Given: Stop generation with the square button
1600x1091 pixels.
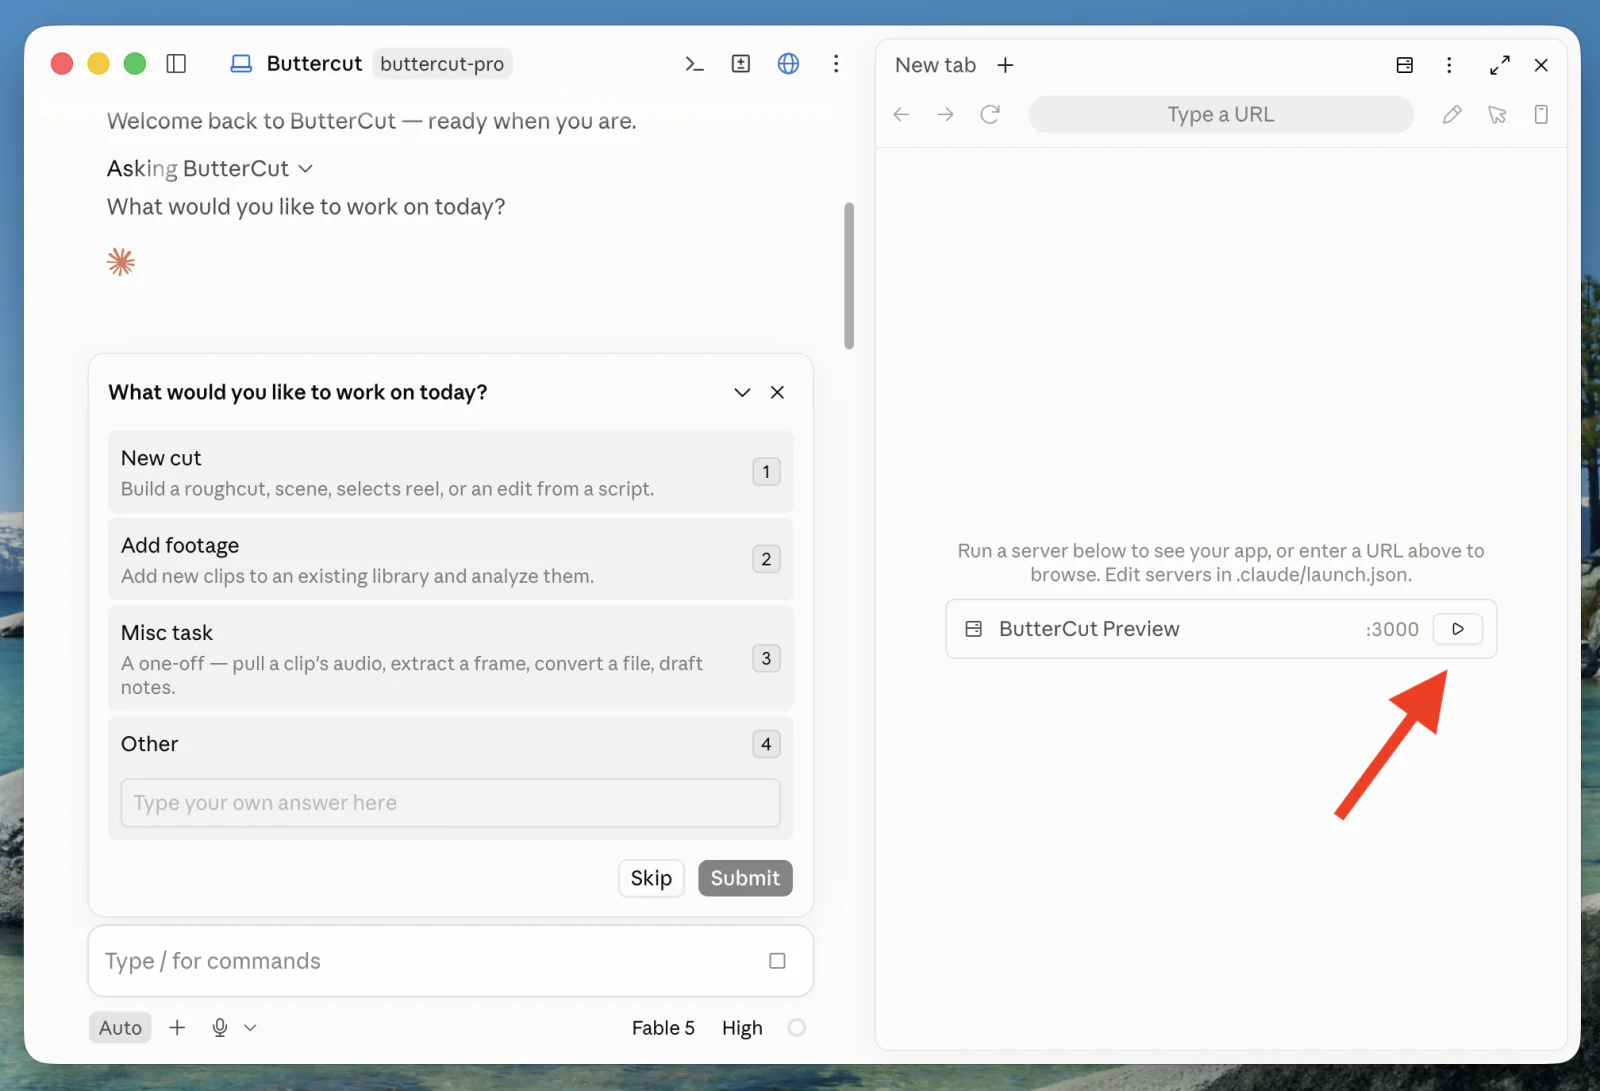Looking at the screenshot, I should pyautogui.click(x=777, y=961).
